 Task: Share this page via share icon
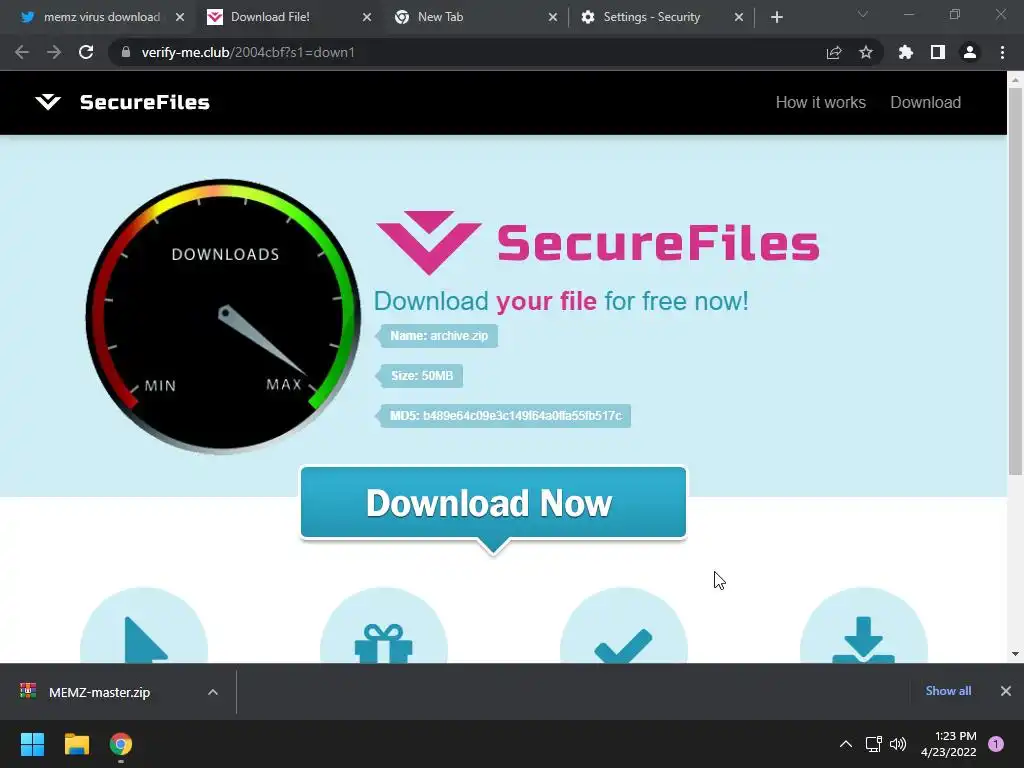point(834,52)
